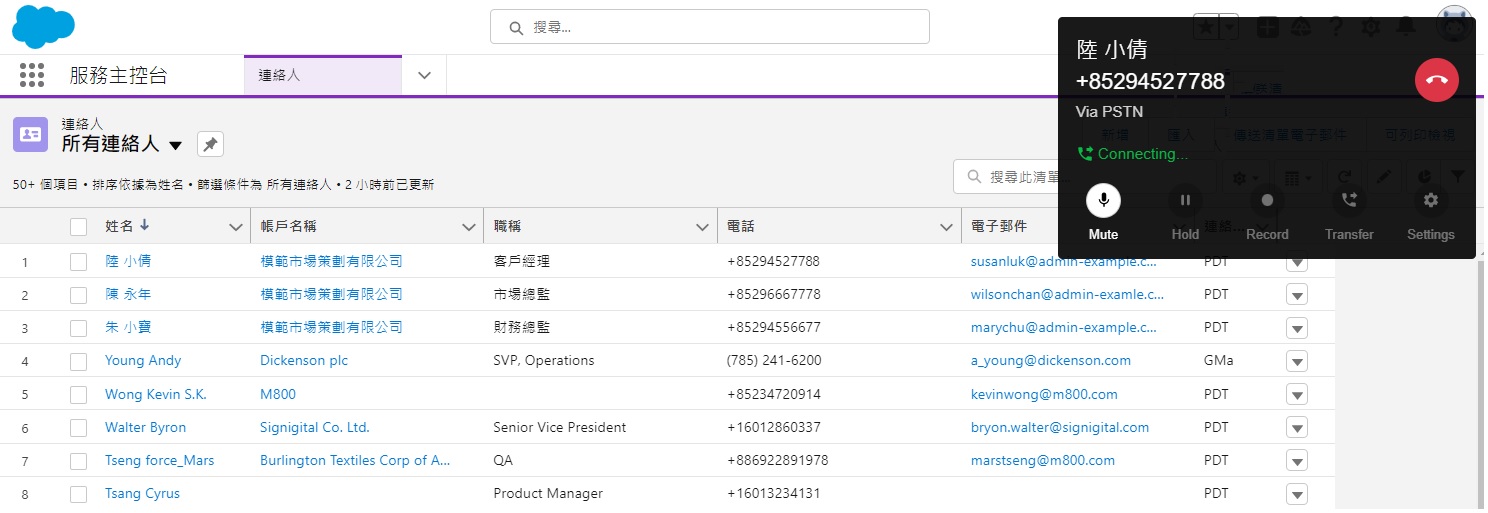
Task: Select checkbox for 陳 永年 row
Action: click(78, 295)
